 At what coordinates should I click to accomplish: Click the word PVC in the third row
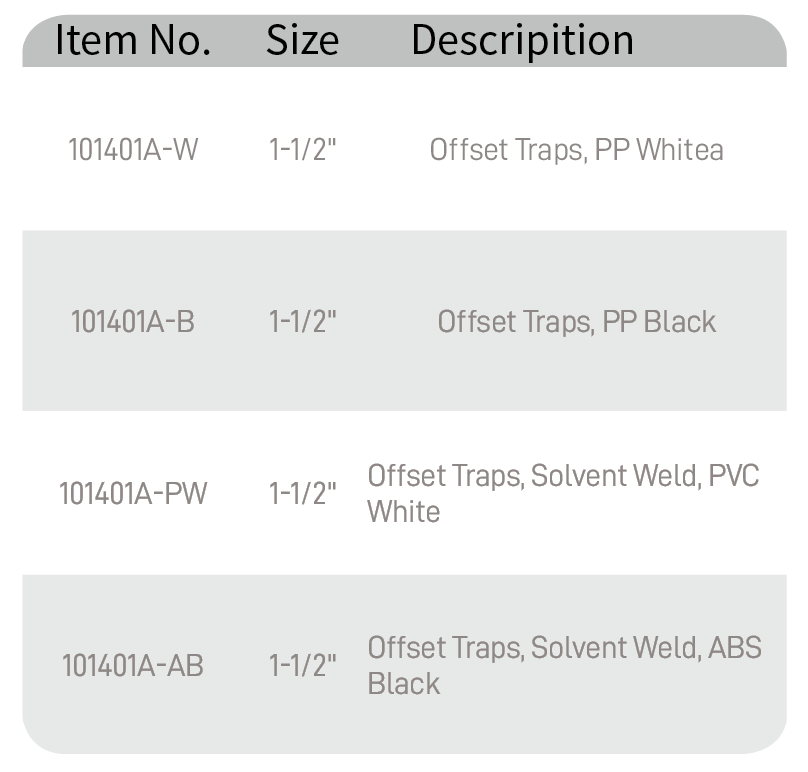tap(734, 475)
